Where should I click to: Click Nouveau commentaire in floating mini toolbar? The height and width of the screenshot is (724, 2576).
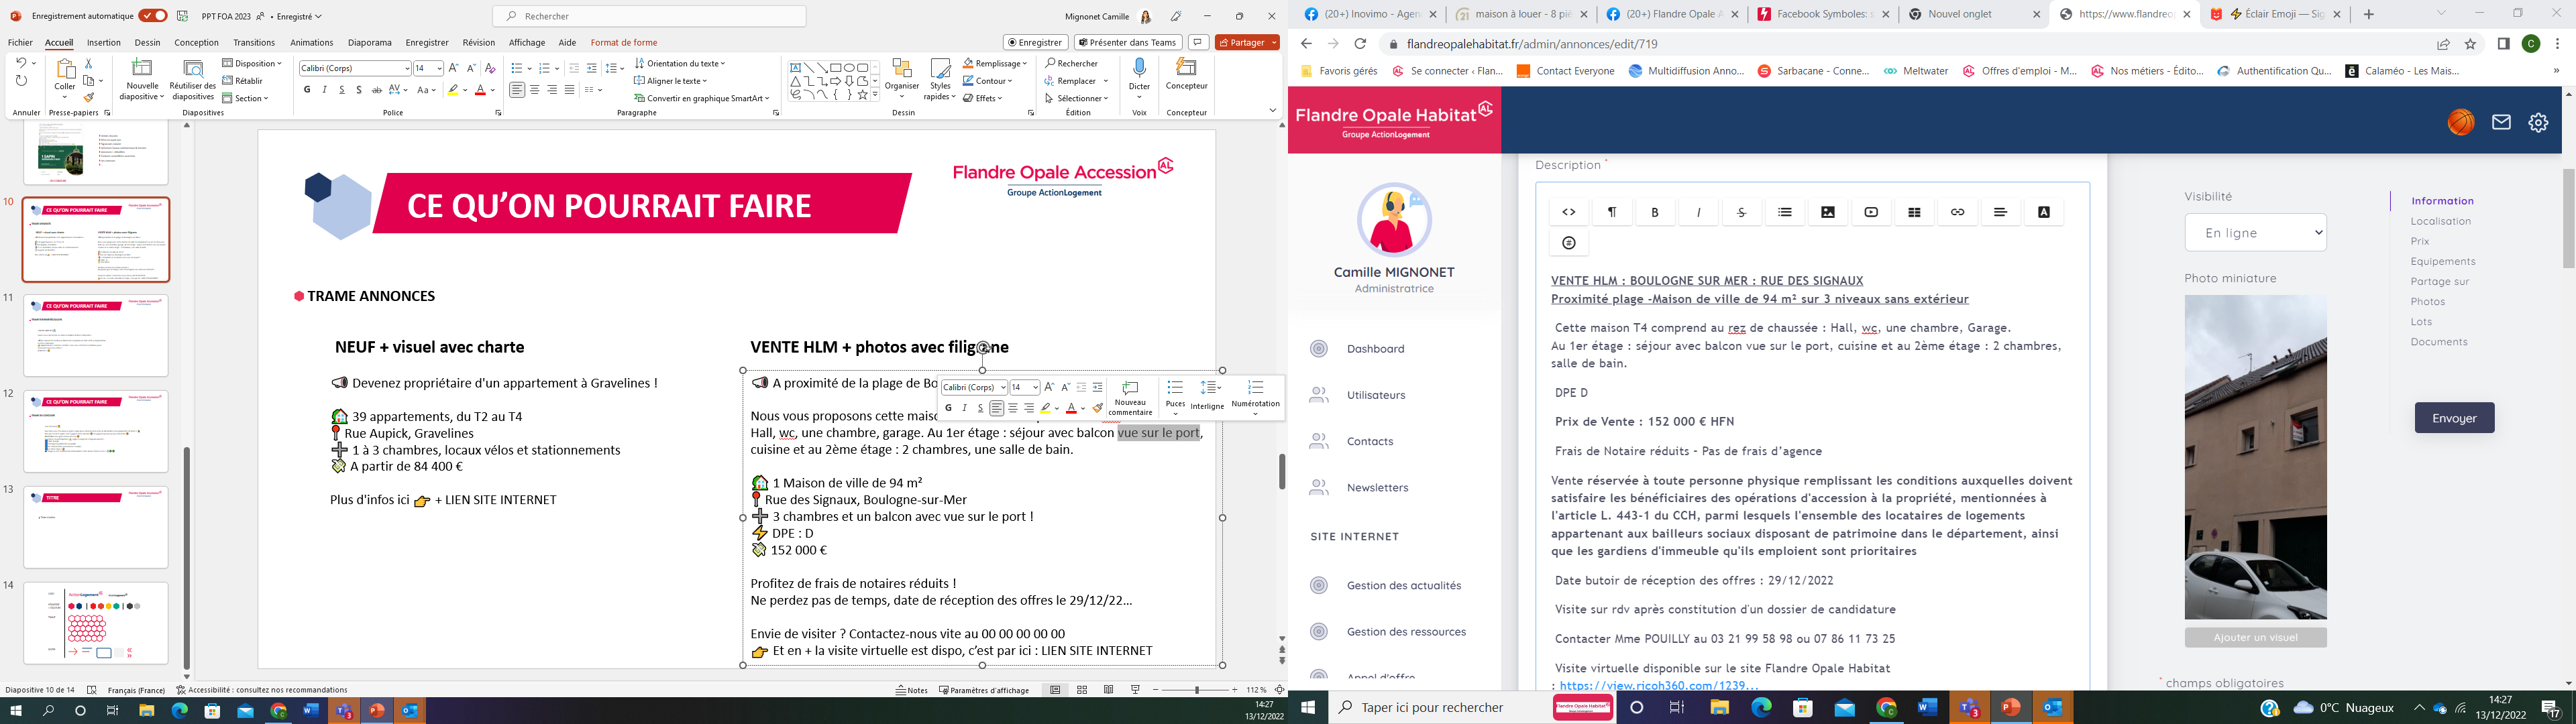(1130, 398)
